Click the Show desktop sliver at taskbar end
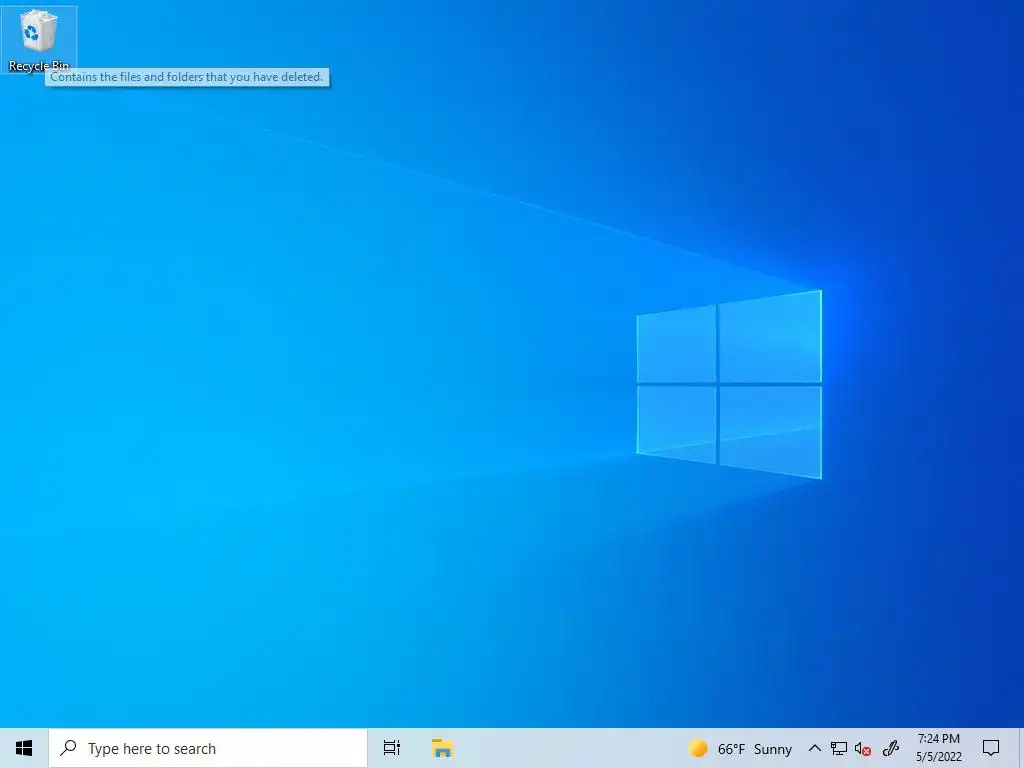 point(1021,748)
